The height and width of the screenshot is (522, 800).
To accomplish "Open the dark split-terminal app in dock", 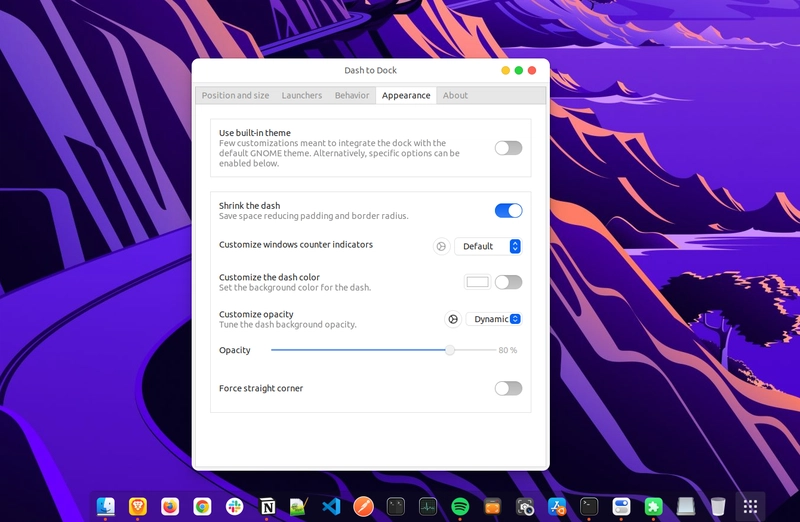I will 395,506.
